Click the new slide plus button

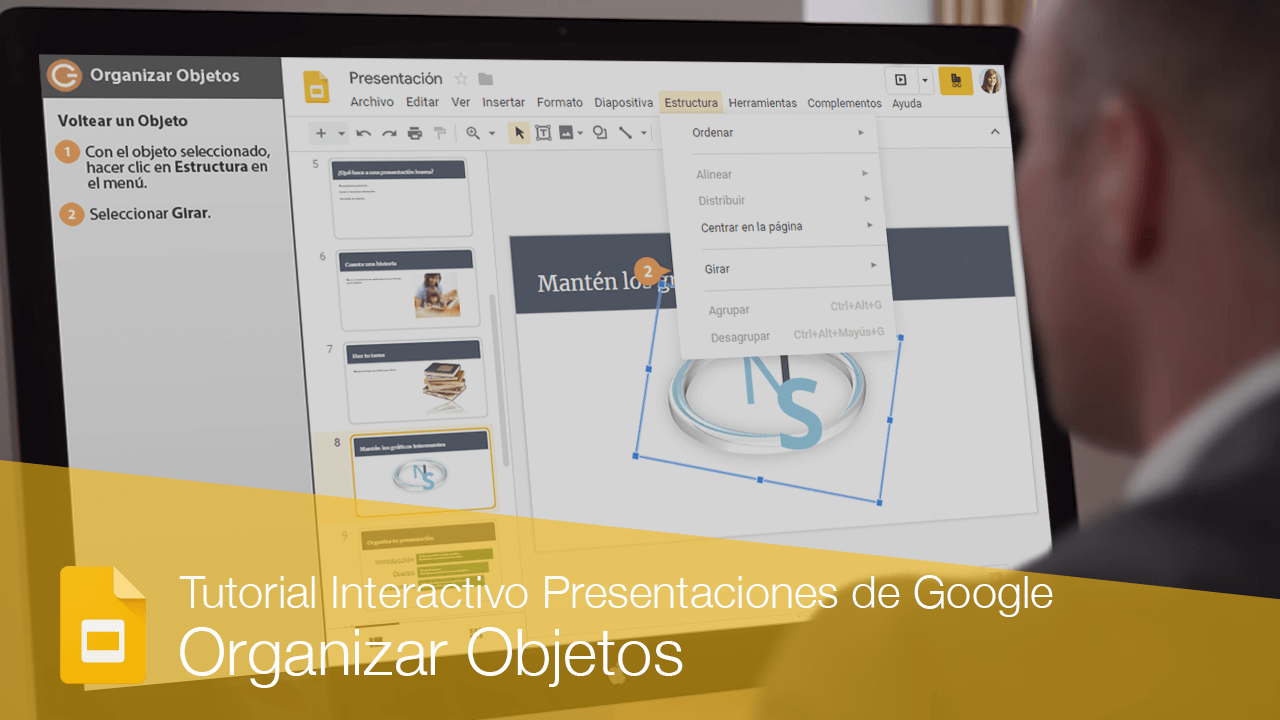click(321, 133)
